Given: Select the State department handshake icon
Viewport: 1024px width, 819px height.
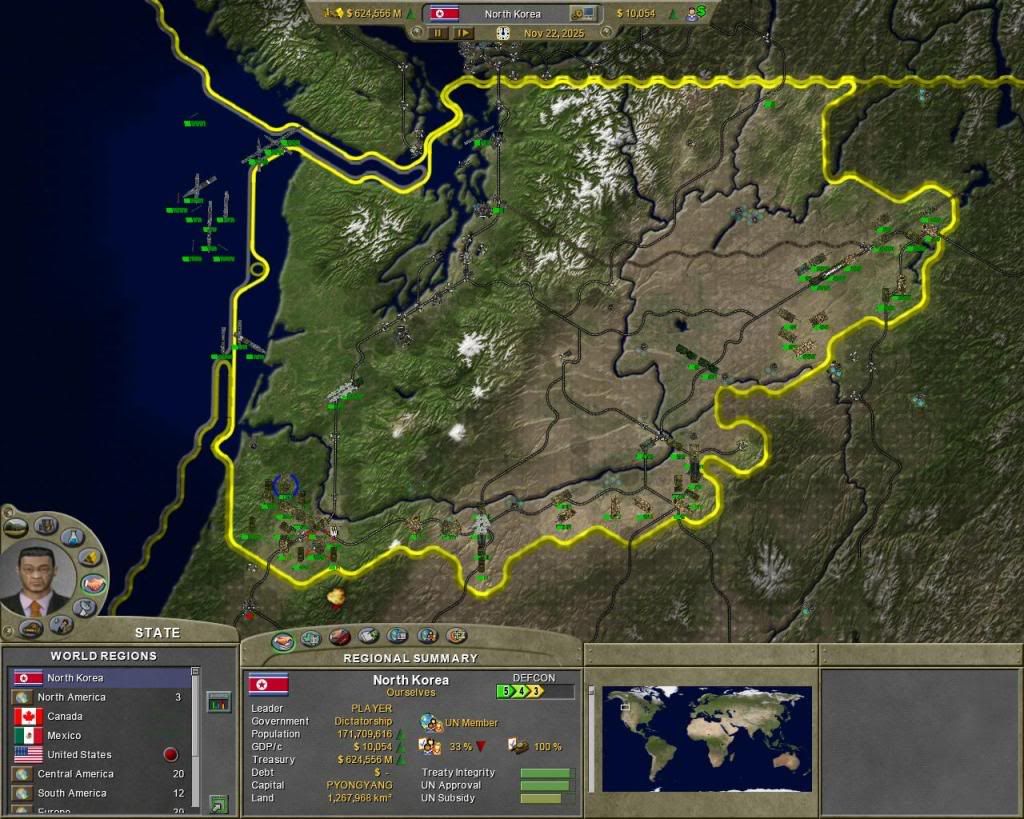Looking at the screenshot, I should [93, 583].
